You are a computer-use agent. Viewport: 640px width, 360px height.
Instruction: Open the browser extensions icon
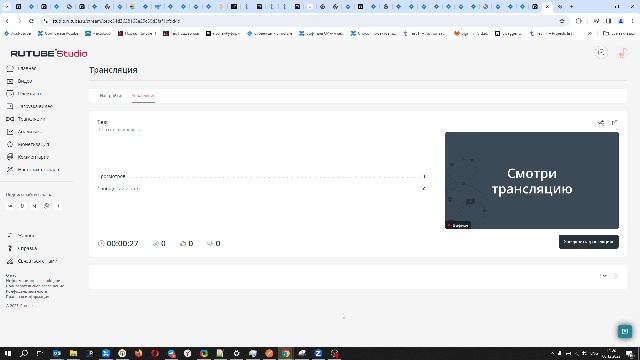point(579,21)
